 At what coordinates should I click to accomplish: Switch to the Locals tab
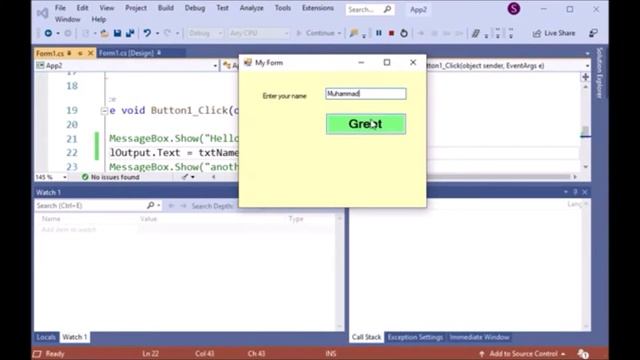tap(46, 337)
